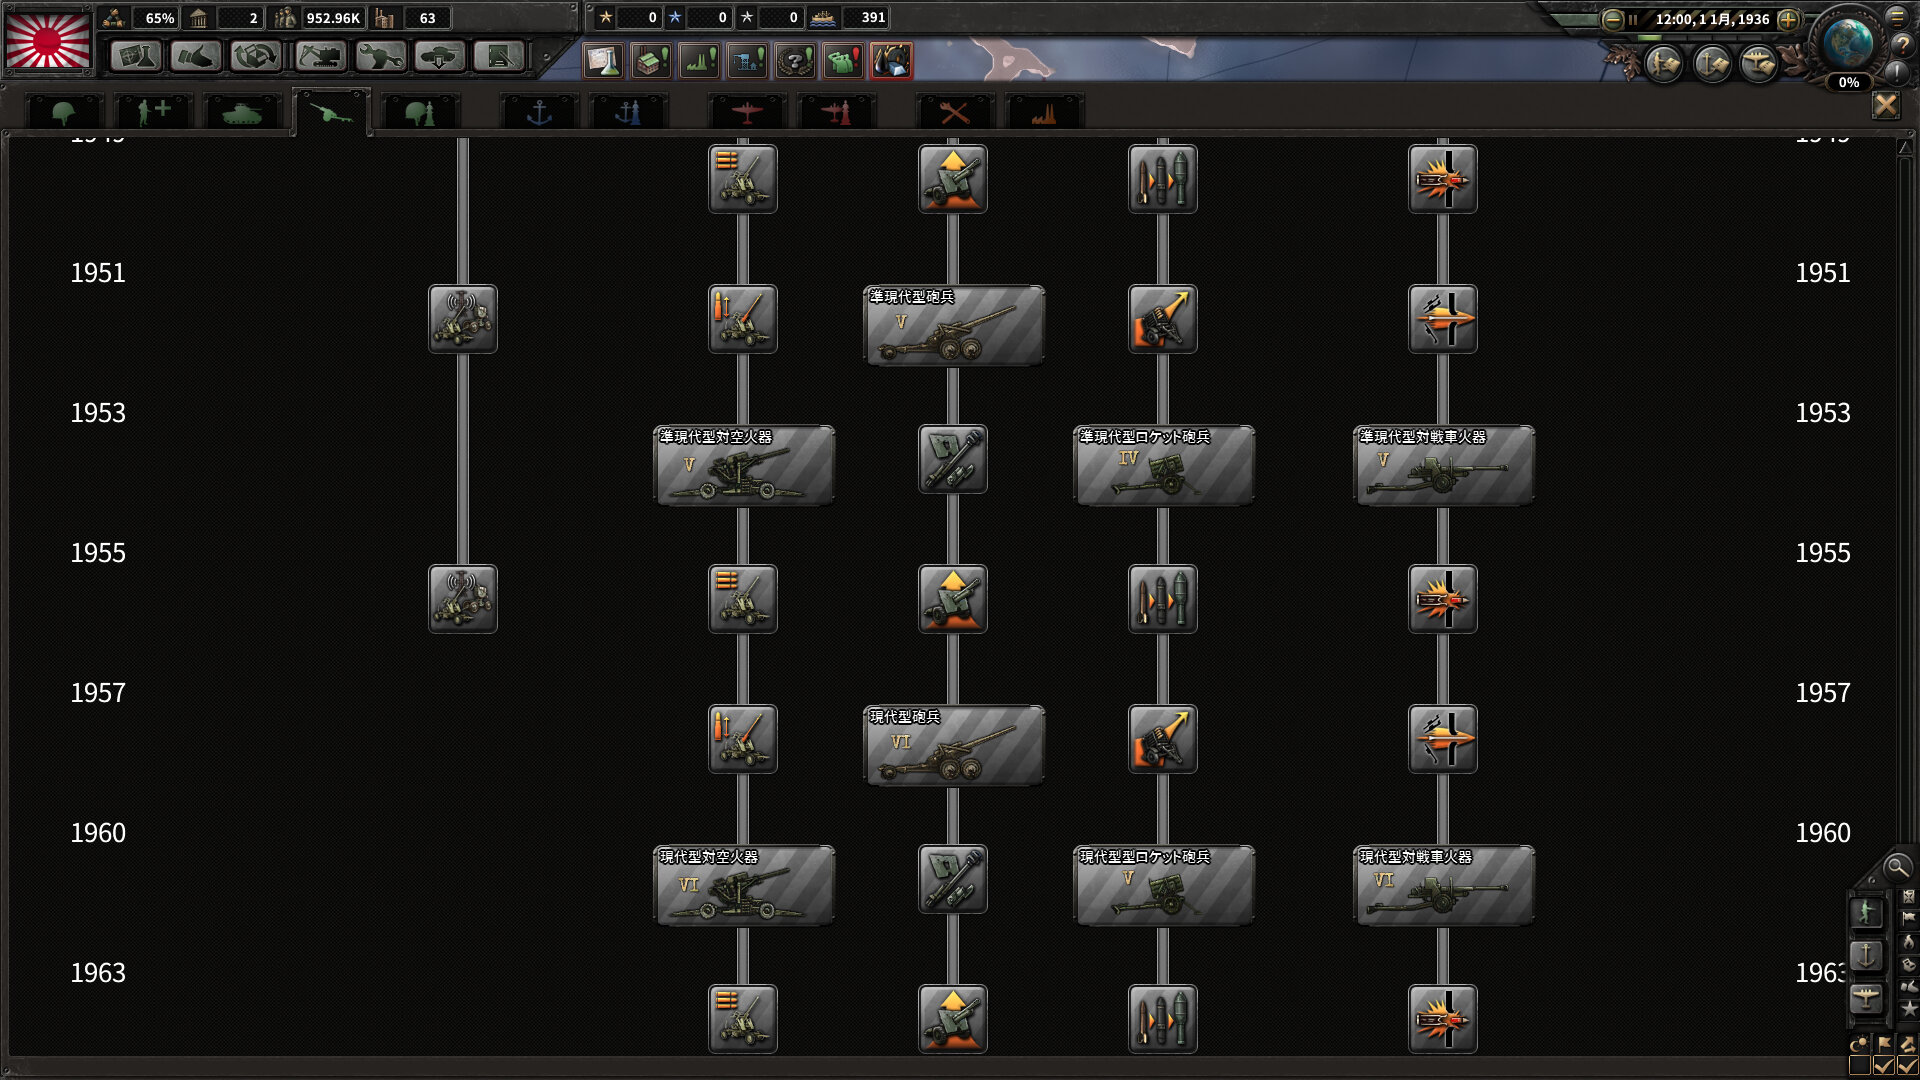Open the Research menu button
1920x1080 pixels.
[135, 57]
